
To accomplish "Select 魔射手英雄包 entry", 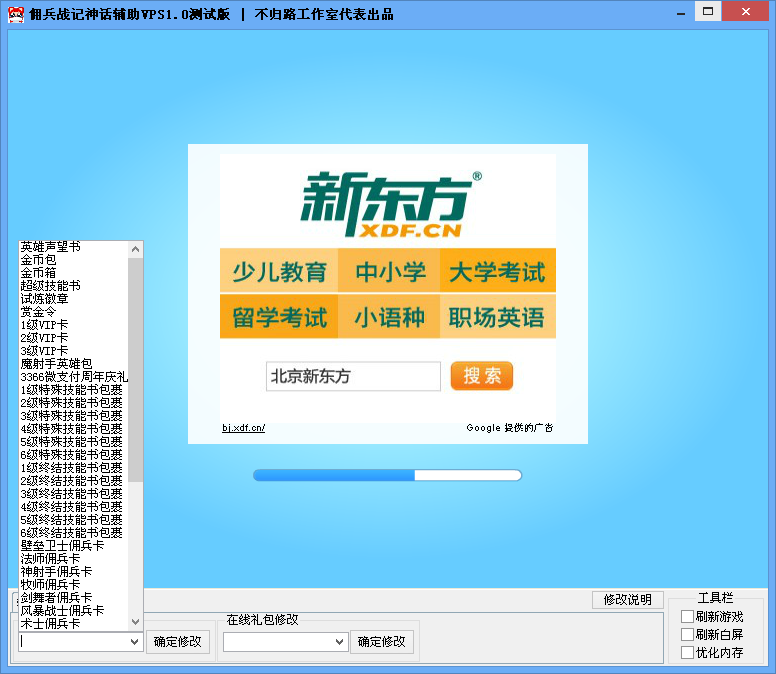I will [x=73, y=364].
